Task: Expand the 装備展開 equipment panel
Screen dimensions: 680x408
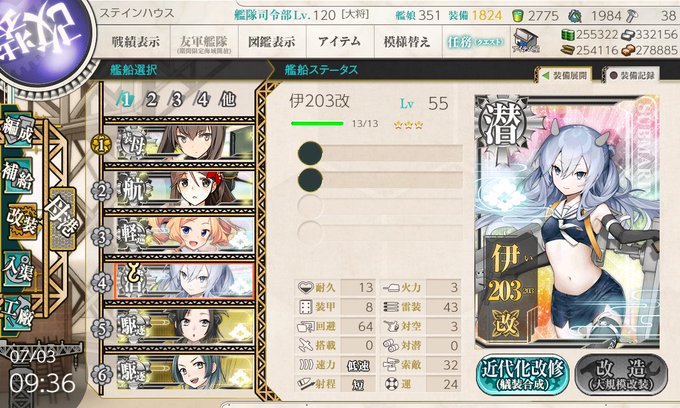Action: coord(565,75)
